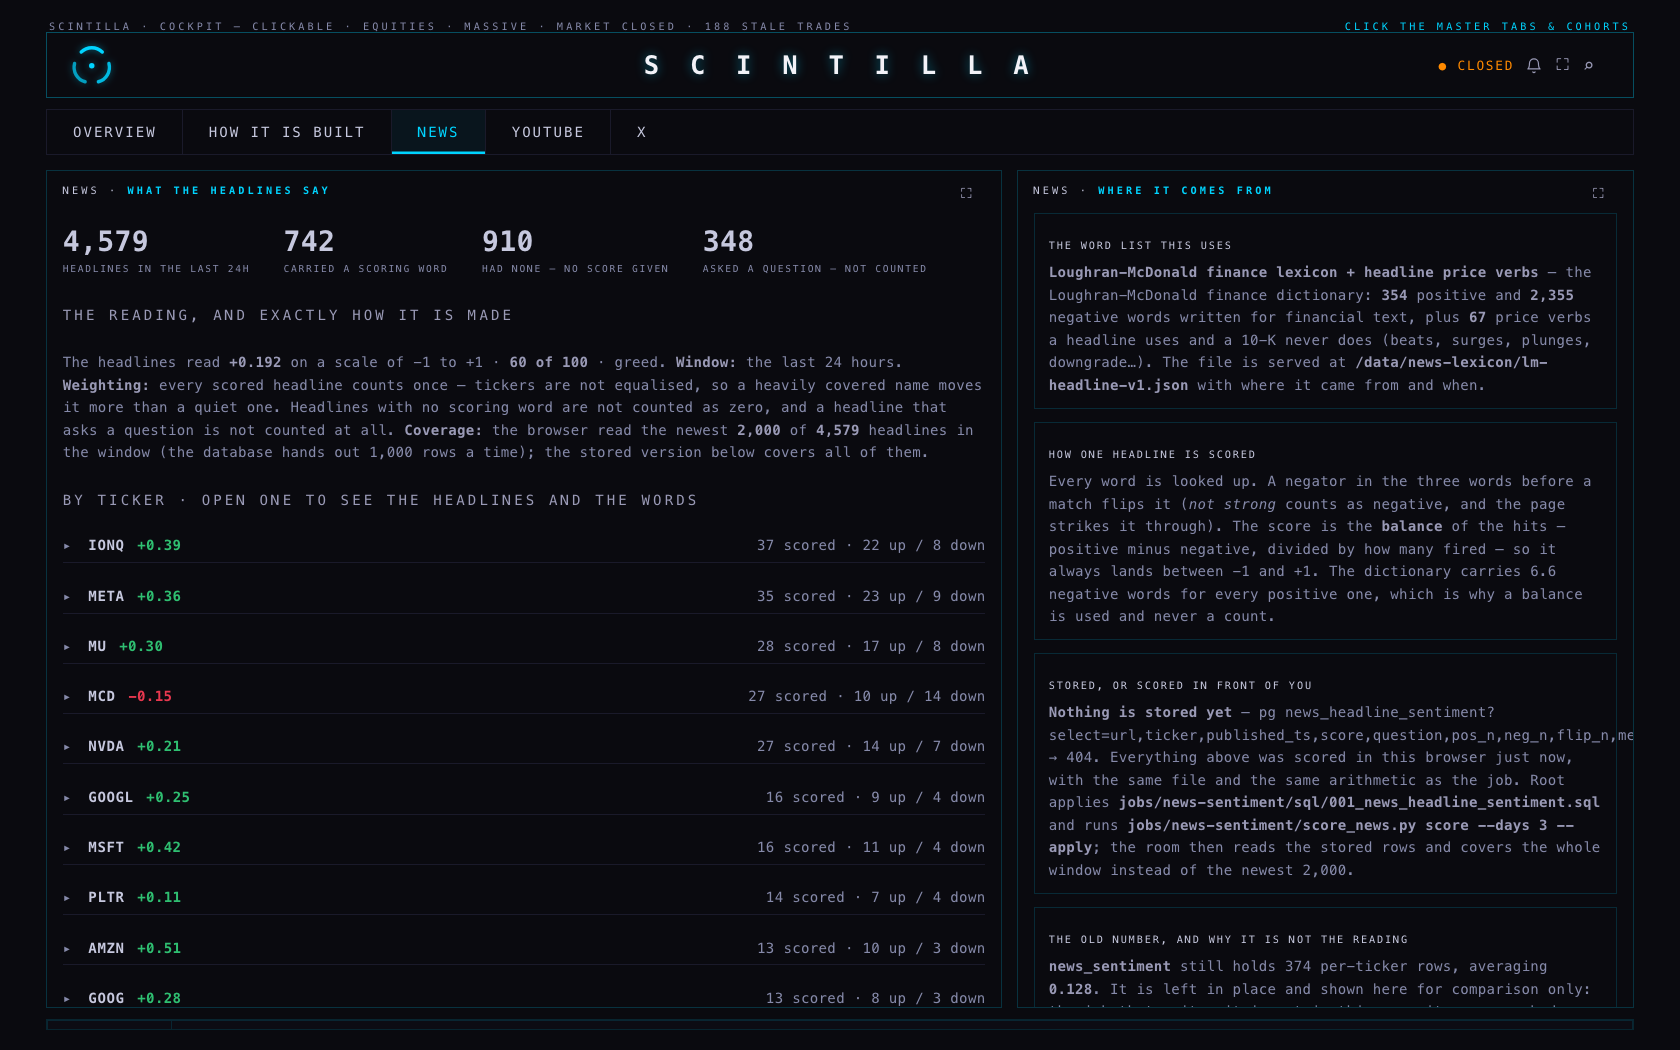Expand the headlines panel with its corner icon
This screenshot has width=1680, height=1050.
tap(966, 193)
